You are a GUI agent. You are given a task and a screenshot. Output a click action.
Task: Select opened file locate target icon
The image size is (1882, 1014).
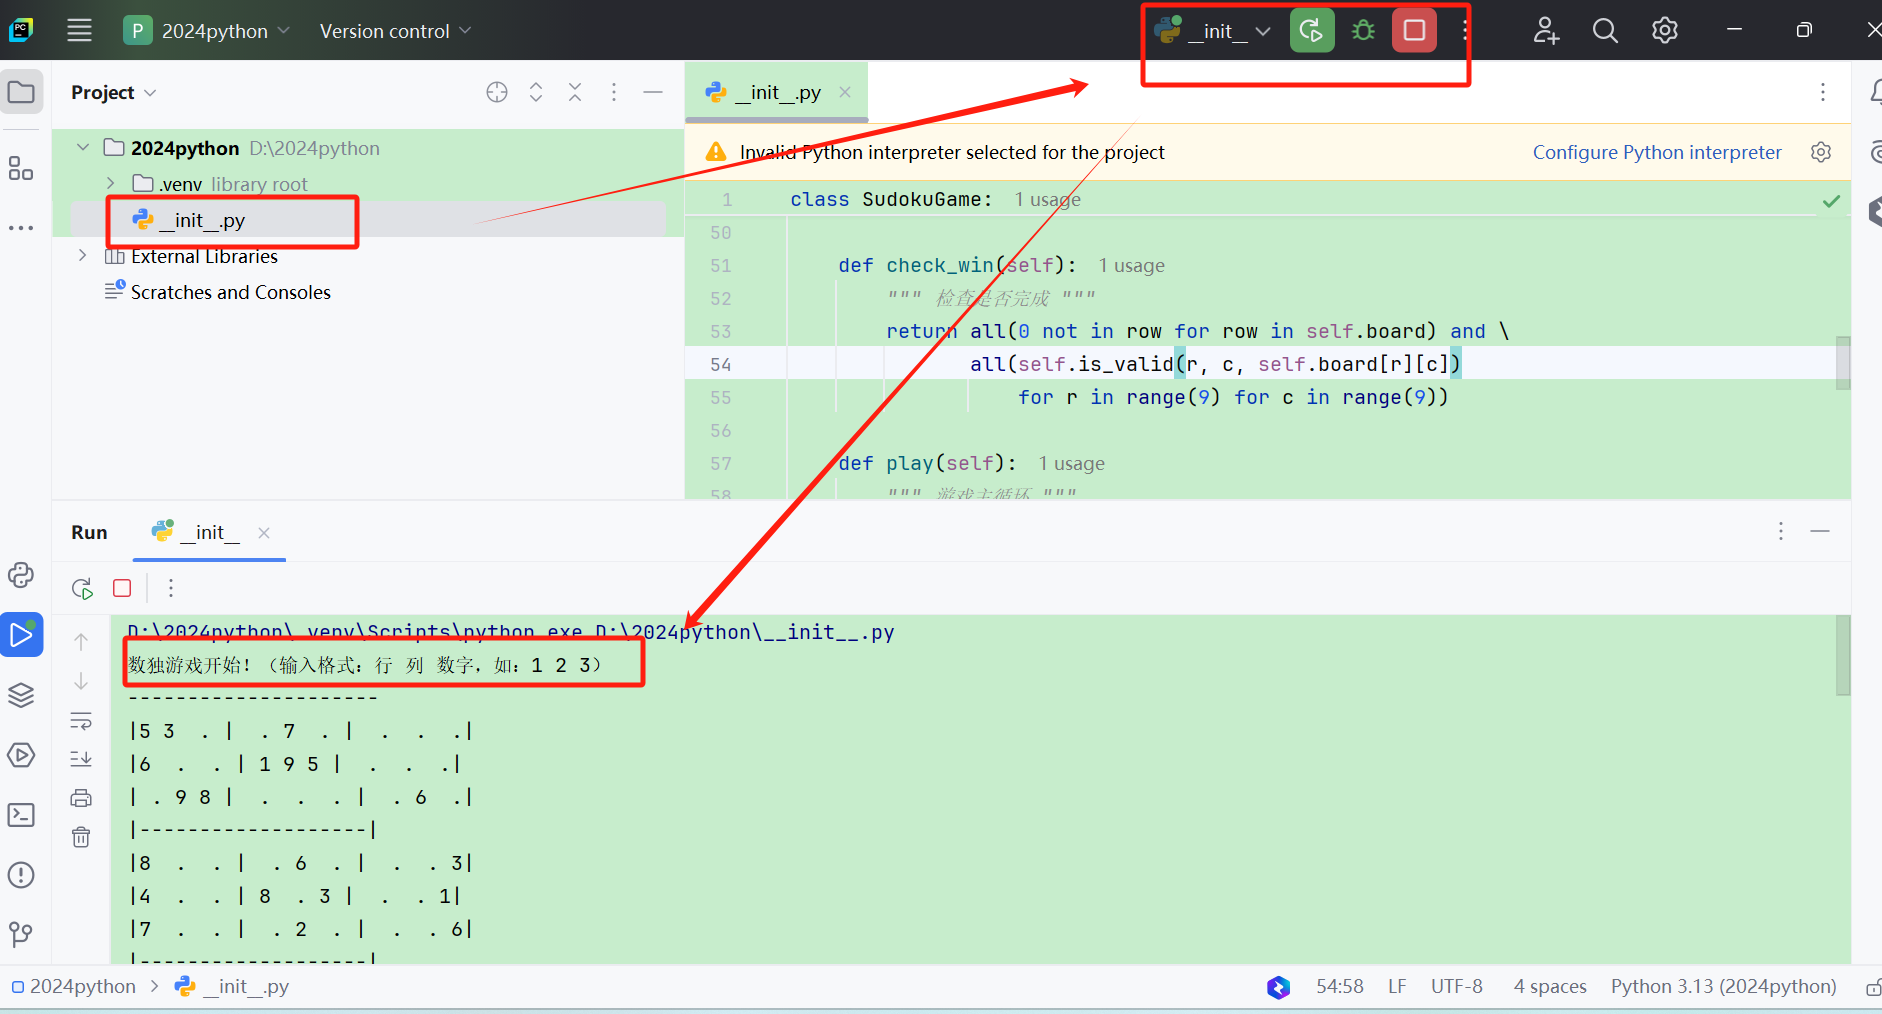(497, 92)
